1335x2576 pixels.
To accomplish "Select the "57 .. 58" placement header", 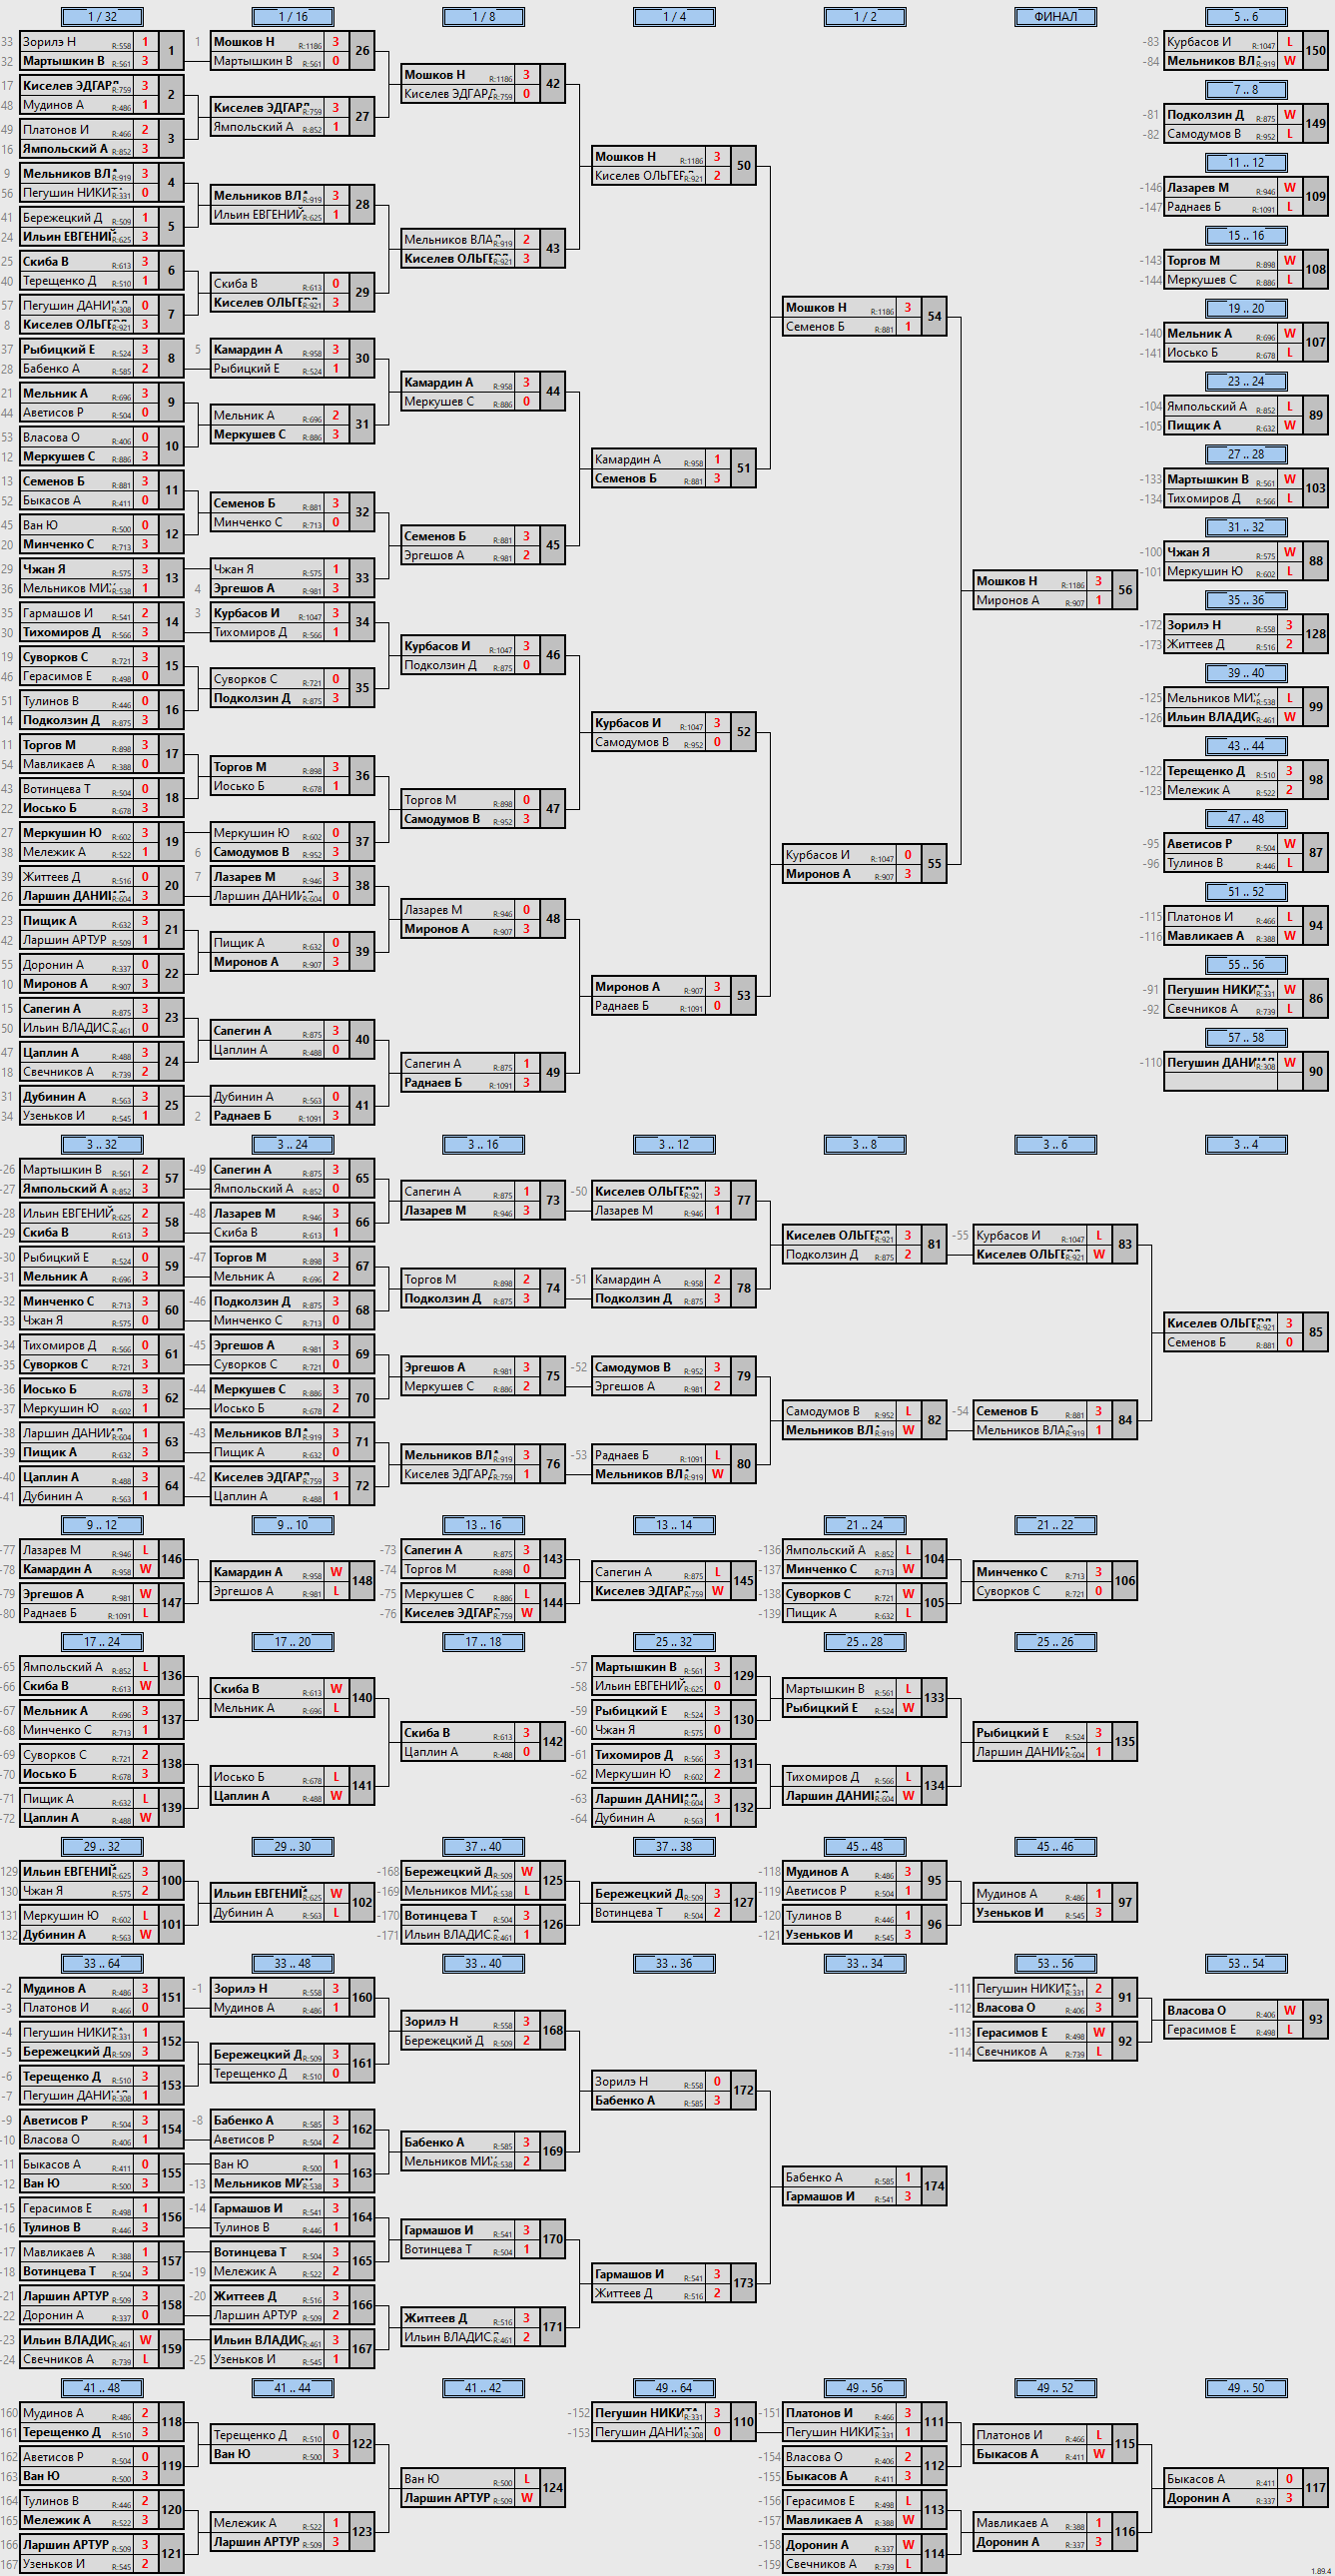I will [1247, 1038].
